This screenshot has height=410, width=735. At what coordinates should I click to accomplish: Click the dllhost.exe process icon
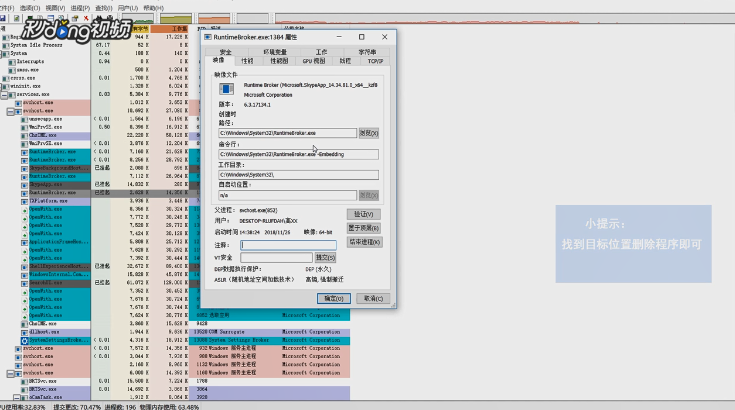pyautogui.click(x=25, y=332)
